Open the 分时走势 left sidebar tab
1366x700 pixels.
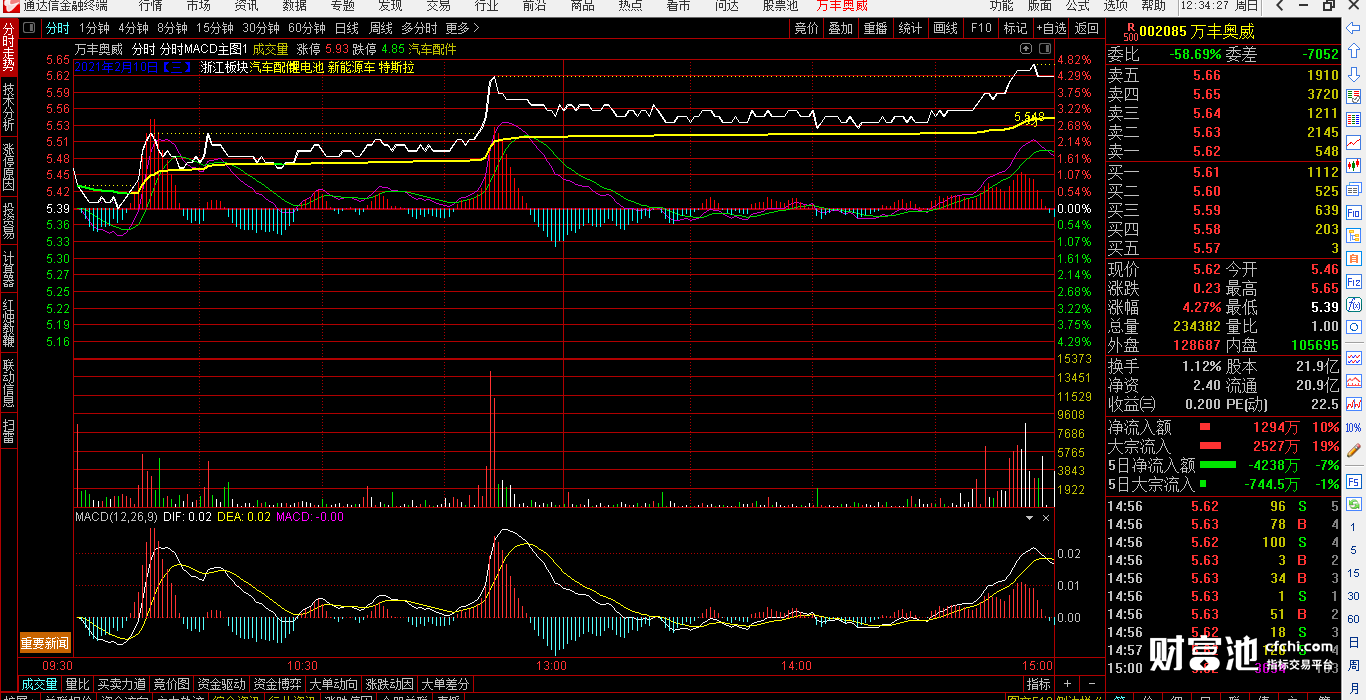(8, 48)
